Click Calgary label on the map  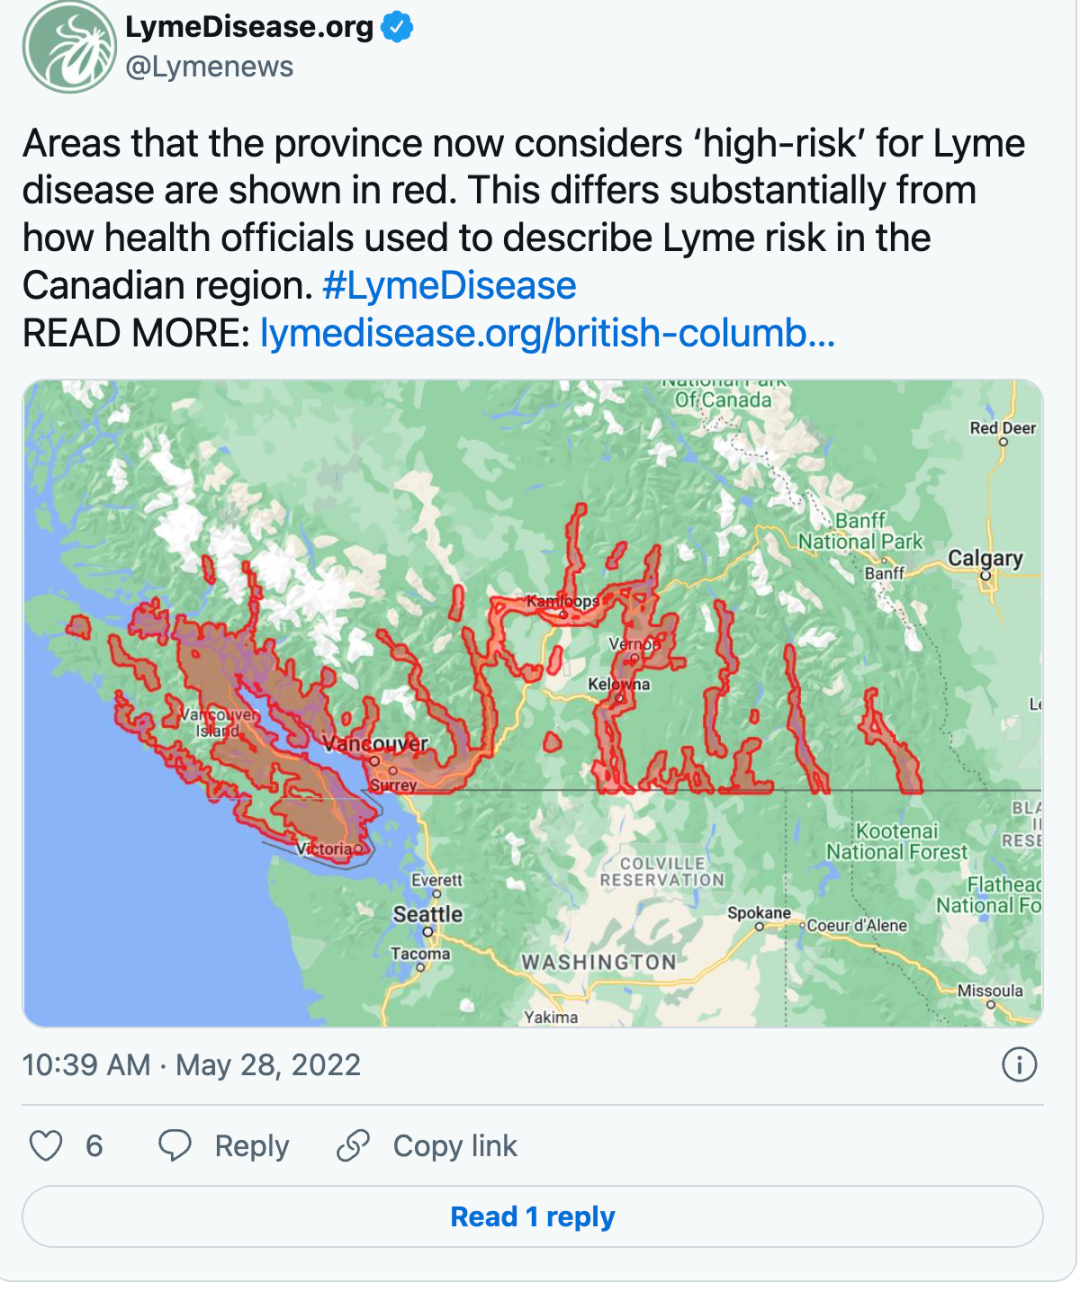click(x=985, y=558)
